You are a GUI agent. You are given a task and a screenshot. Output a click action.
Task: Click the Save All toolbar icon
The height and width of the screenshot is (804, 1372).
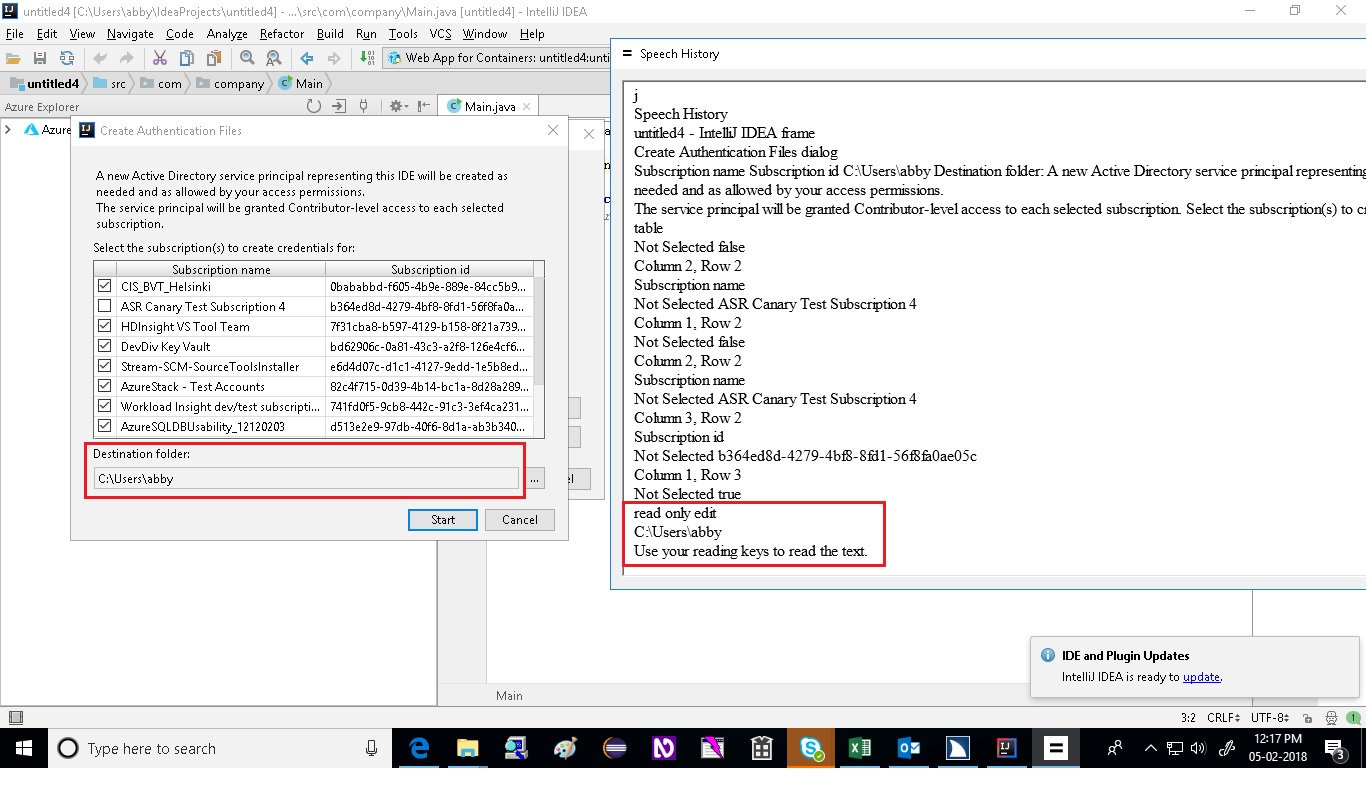pos(40,58)
